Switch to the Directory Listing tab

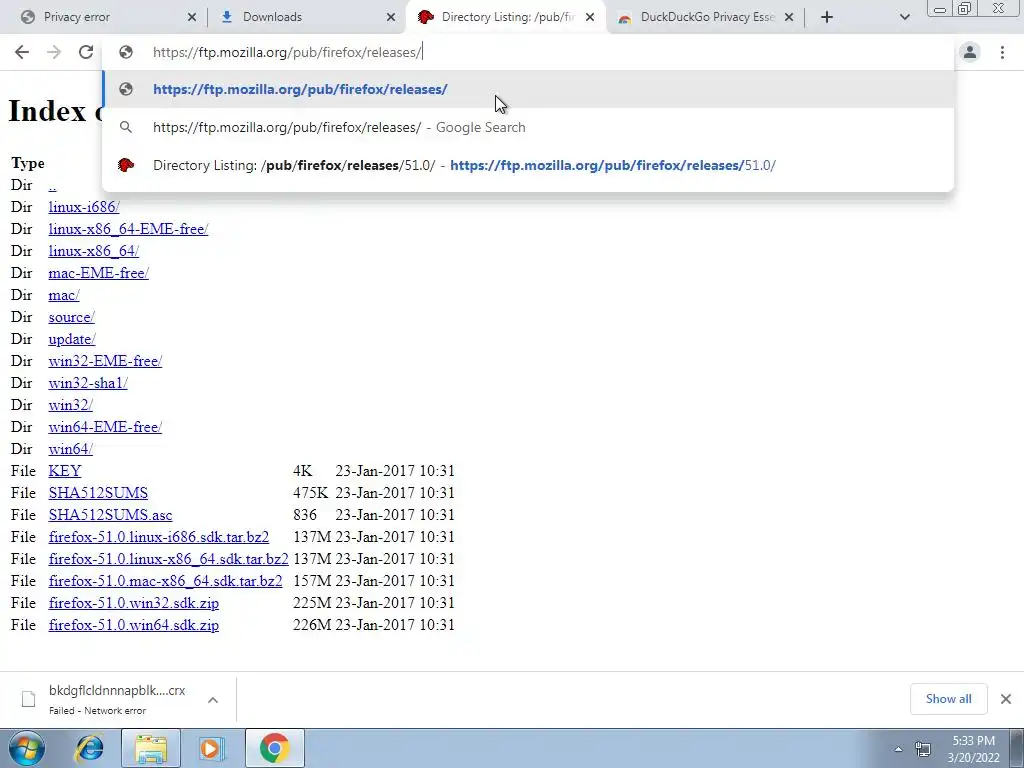tap(506, 17)
